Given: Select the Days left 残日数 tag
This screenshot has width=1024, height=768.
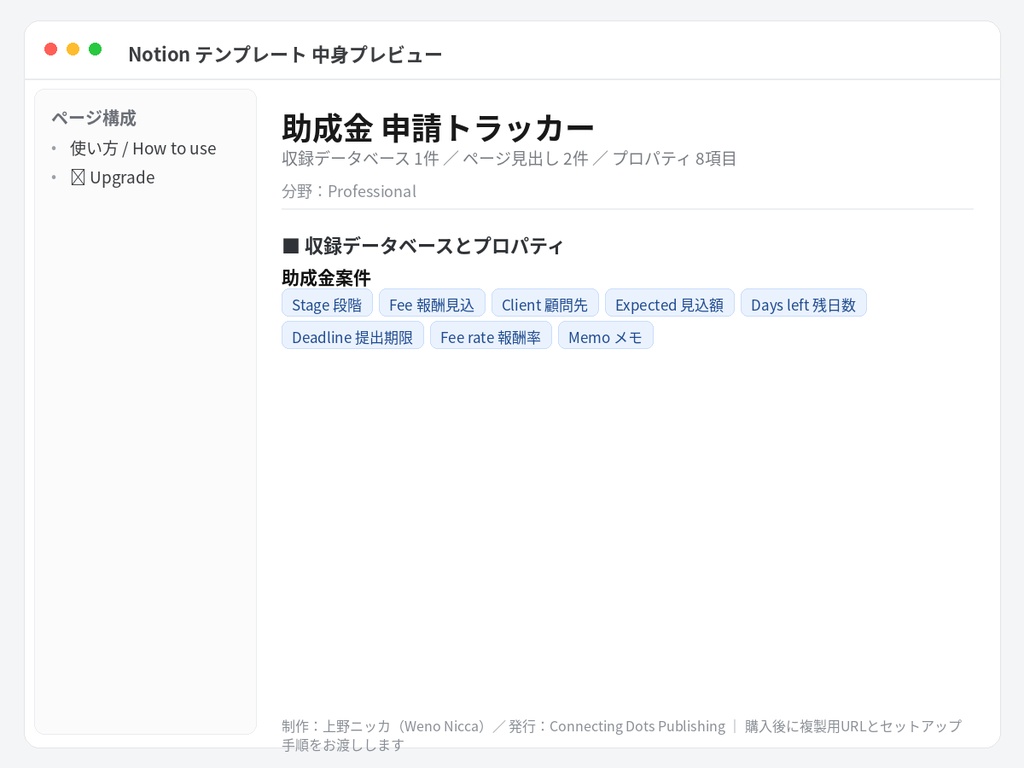Looking at the screenshot, I should click(x=803, y=305).
